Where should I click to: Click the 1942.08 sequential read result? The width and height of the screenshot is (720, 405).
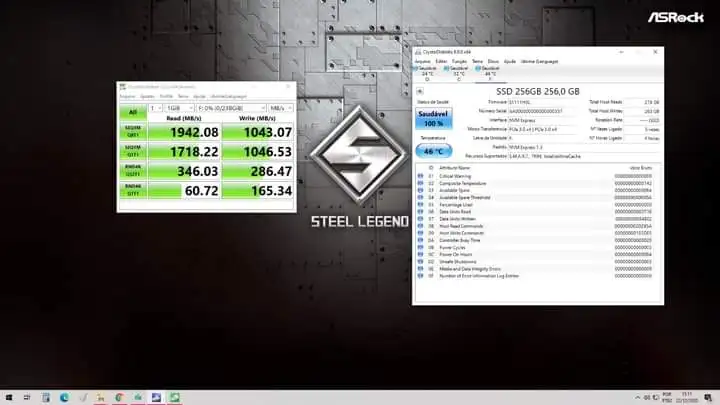(184, 132)
